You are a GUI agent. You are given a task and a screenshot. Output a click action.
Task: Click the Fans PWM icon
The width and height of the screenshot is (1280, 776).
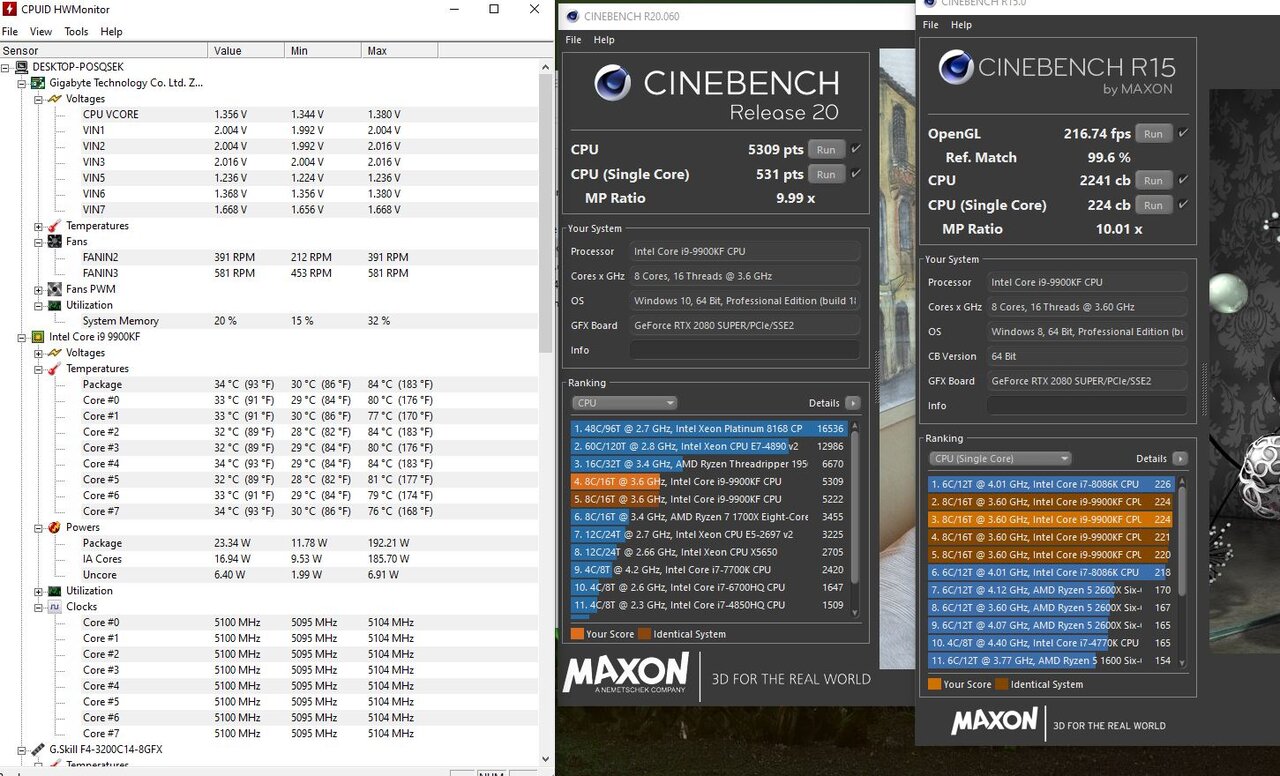55,289
